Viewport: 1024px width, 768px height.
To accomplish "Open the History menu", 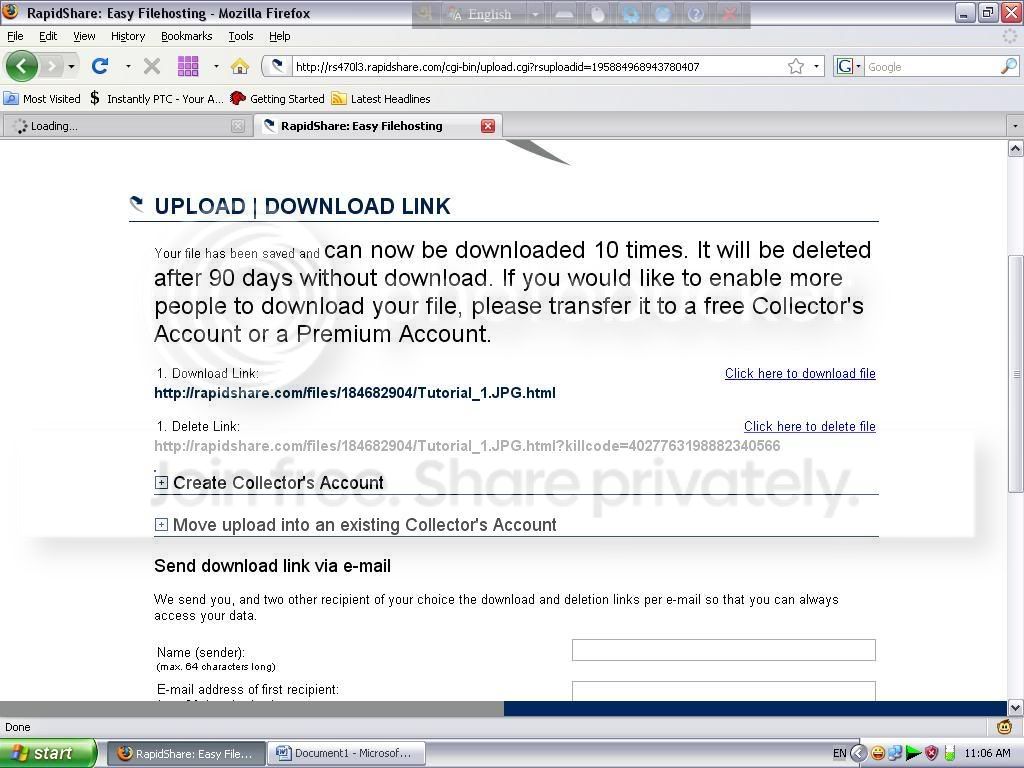I will 128,36.
